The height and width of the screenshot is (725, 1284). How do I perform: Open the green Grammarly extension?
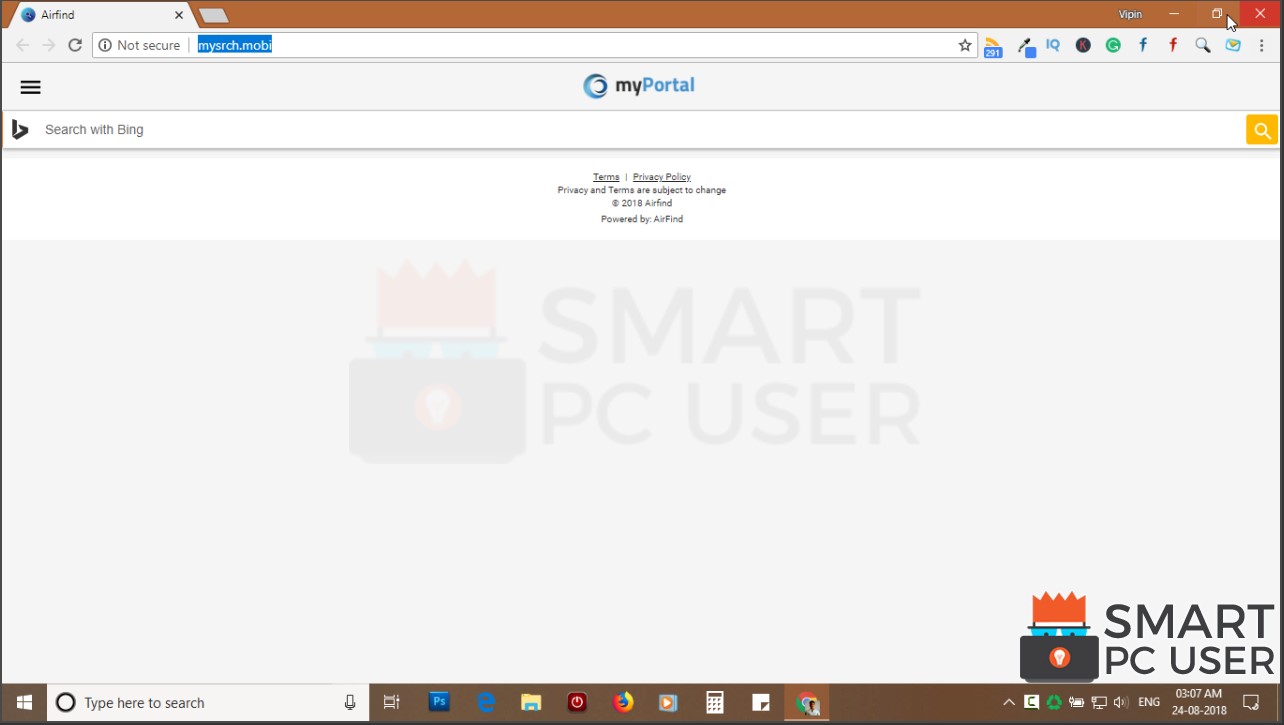click(x=1113, y=45)
